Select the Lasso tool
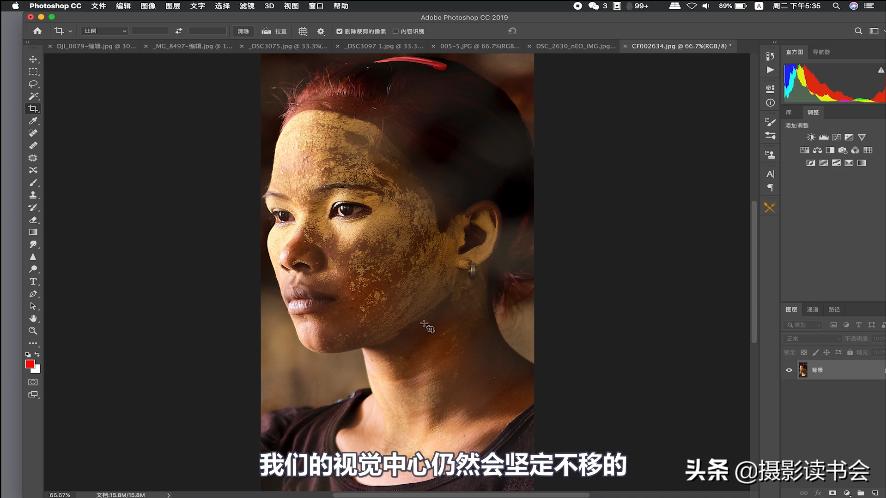The height and width of the screenshot is (498, 886). (33, 84)
